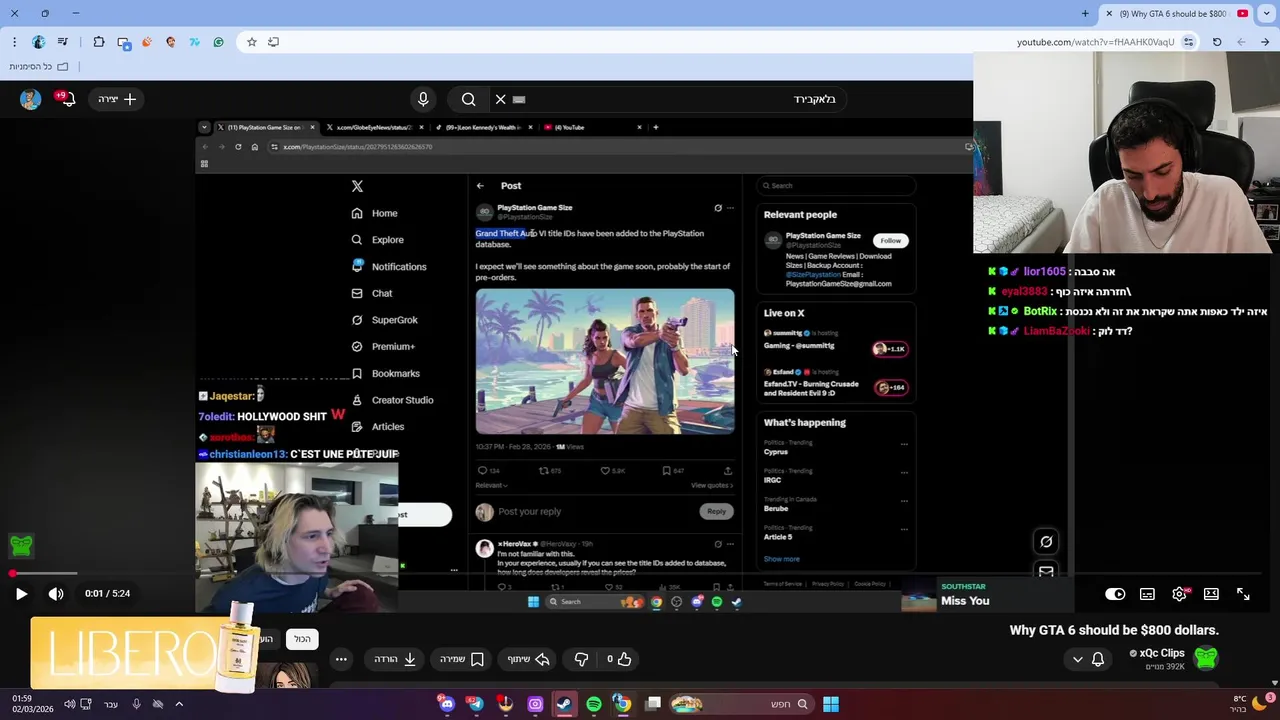The image size is (1280, 720).
Task: Click the youtube.com address bar URL
Action: 1095,42
